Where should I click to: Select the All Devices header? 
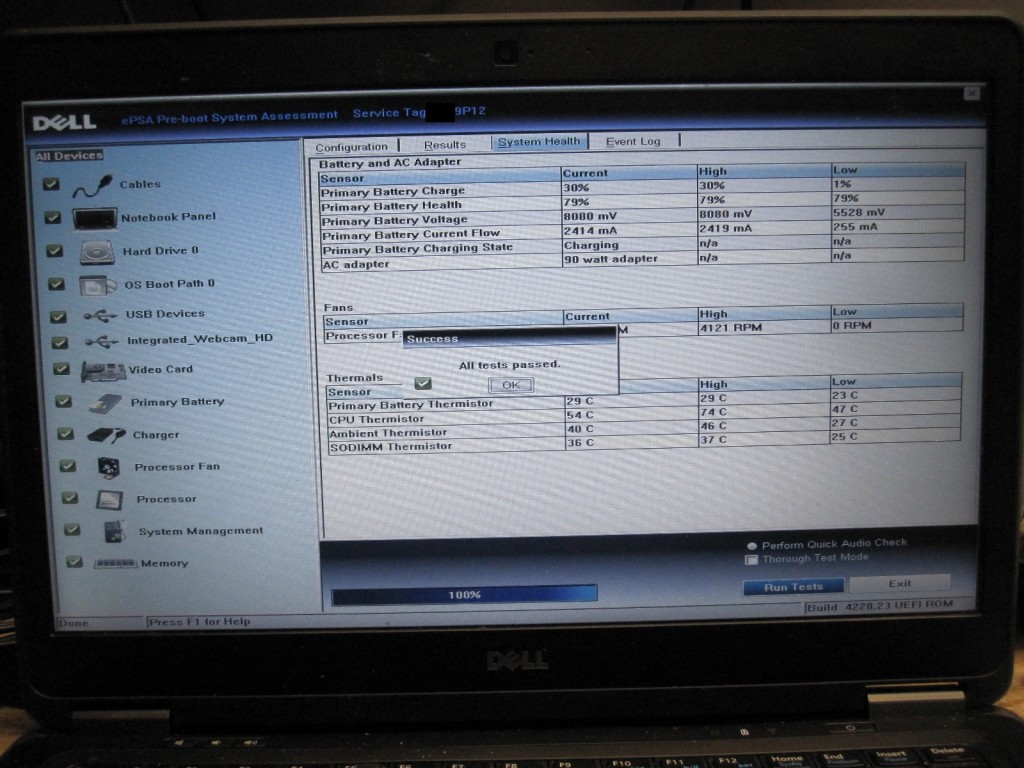click(x=69, y=155)
